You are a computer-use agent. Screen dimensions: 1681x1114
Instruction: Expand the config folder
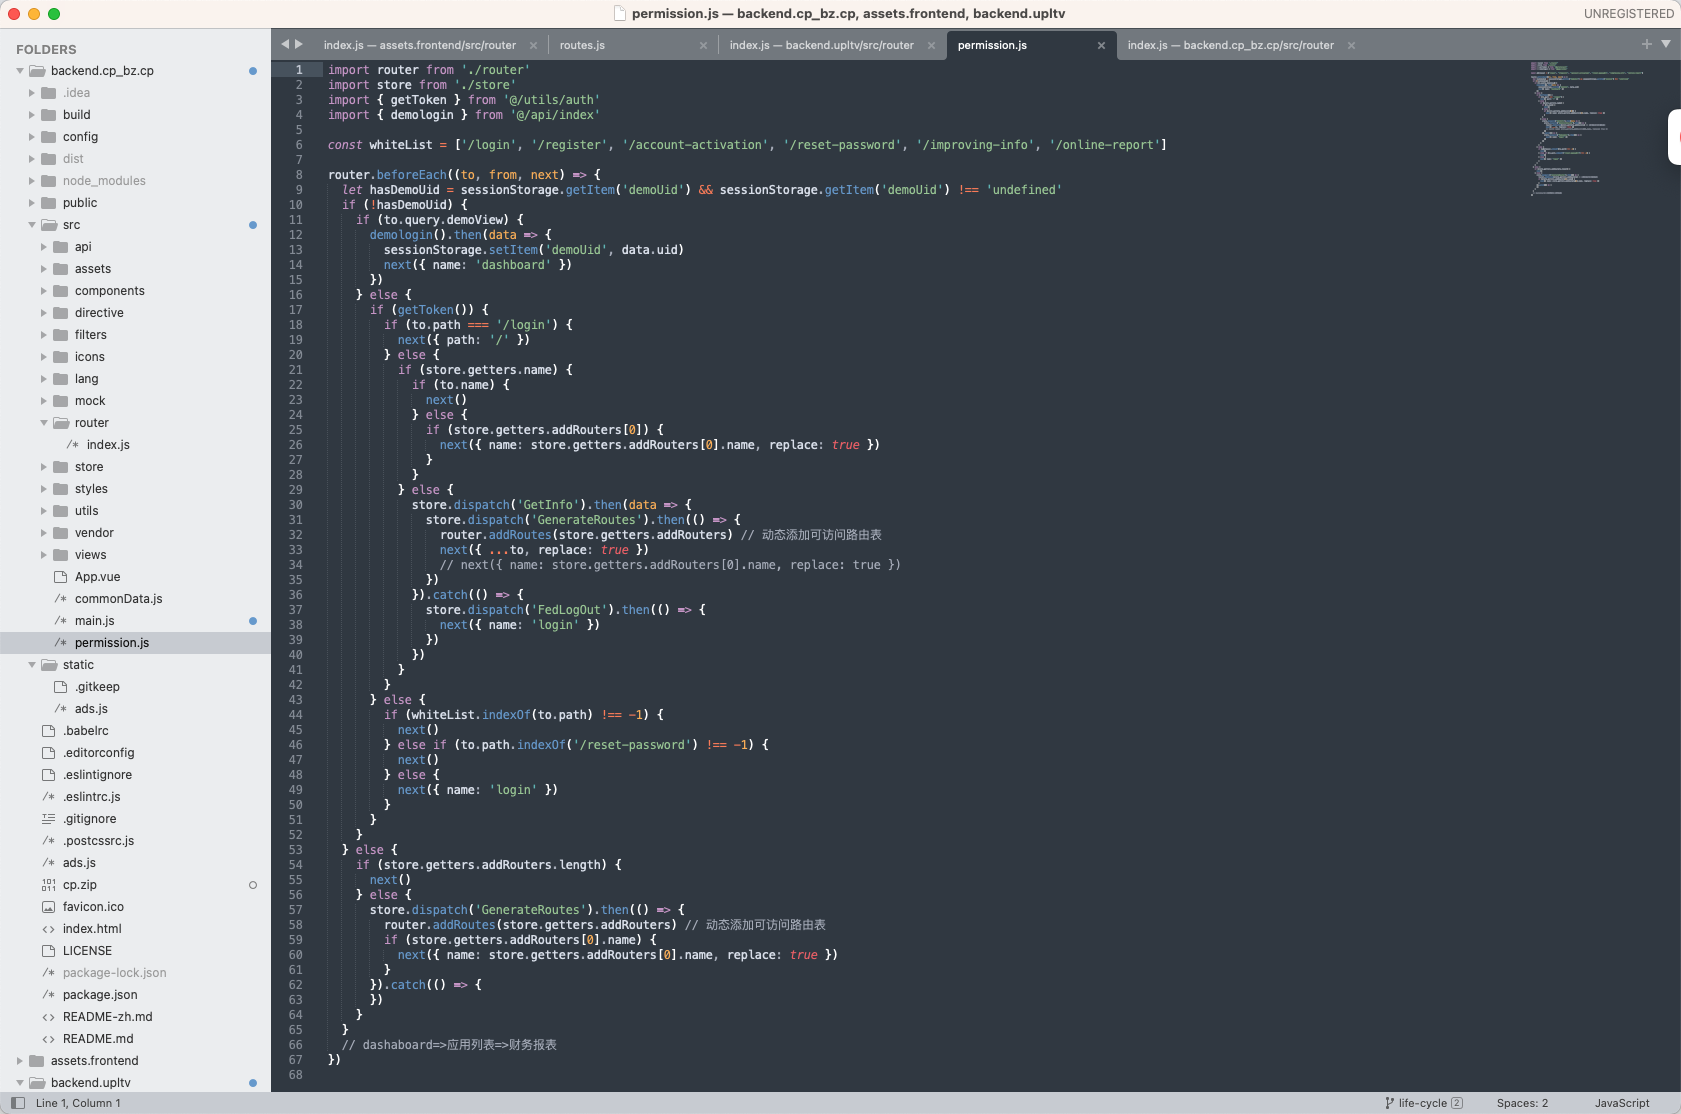[32, 137]
